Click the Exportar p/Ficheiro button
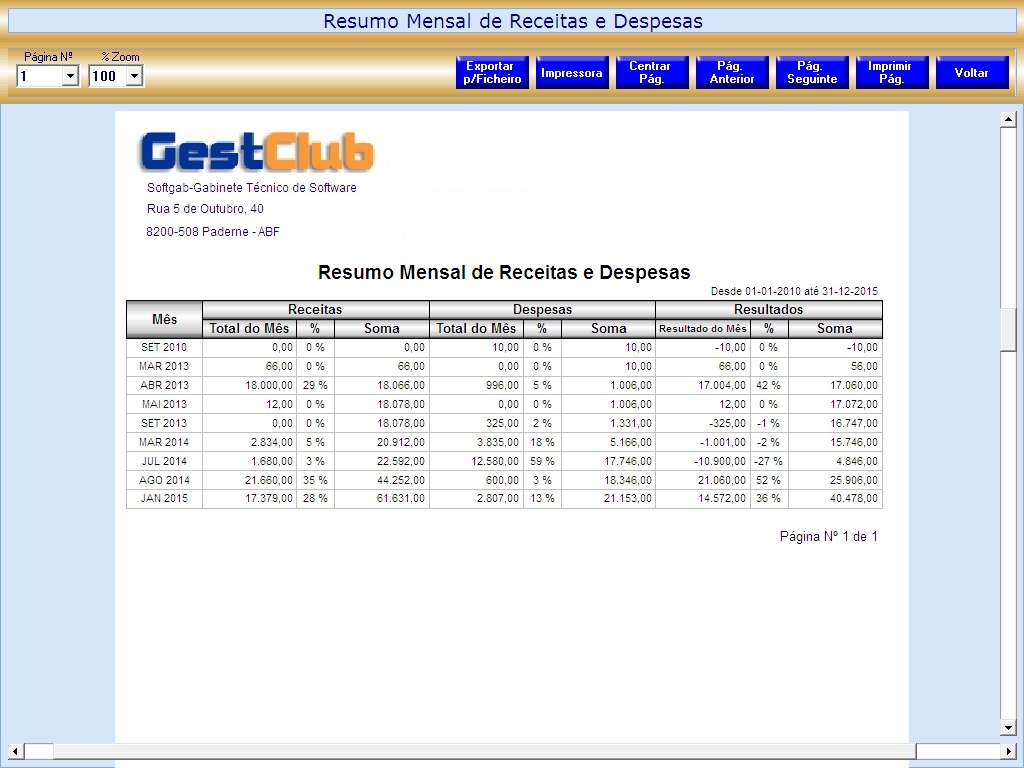Image resolution: width=1024 pixels, height=768 pixels. coord(492,73)
